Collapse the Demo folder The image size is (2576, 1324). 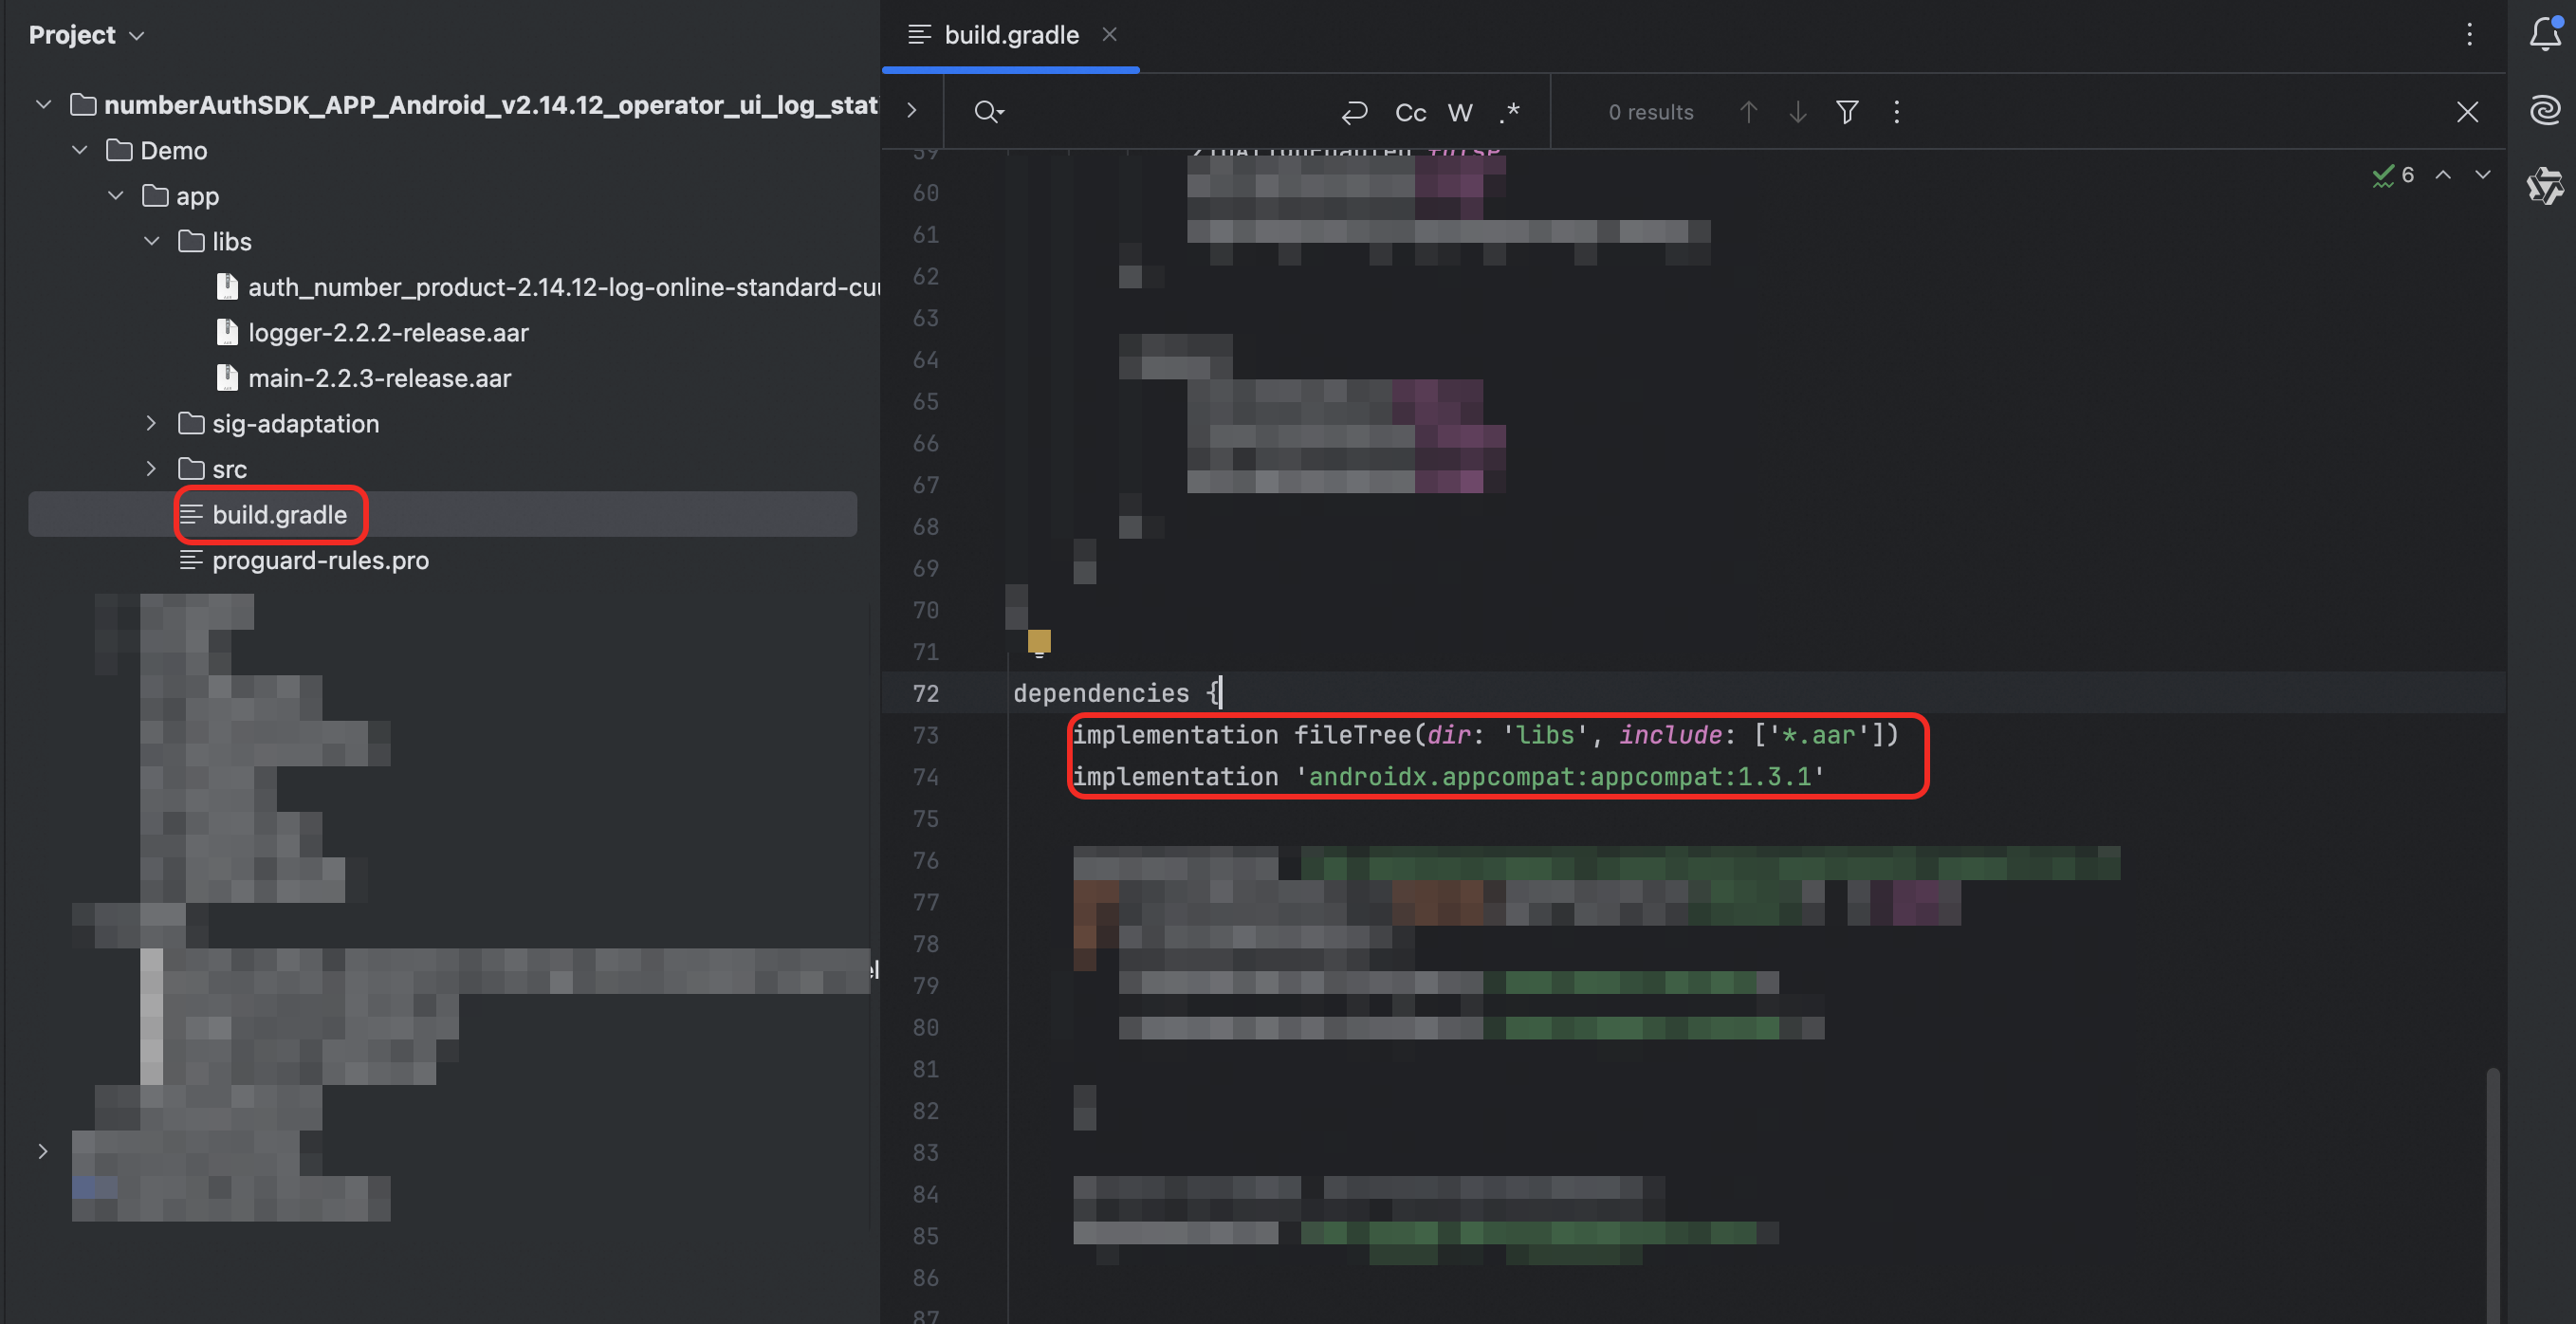click(80, 150)
